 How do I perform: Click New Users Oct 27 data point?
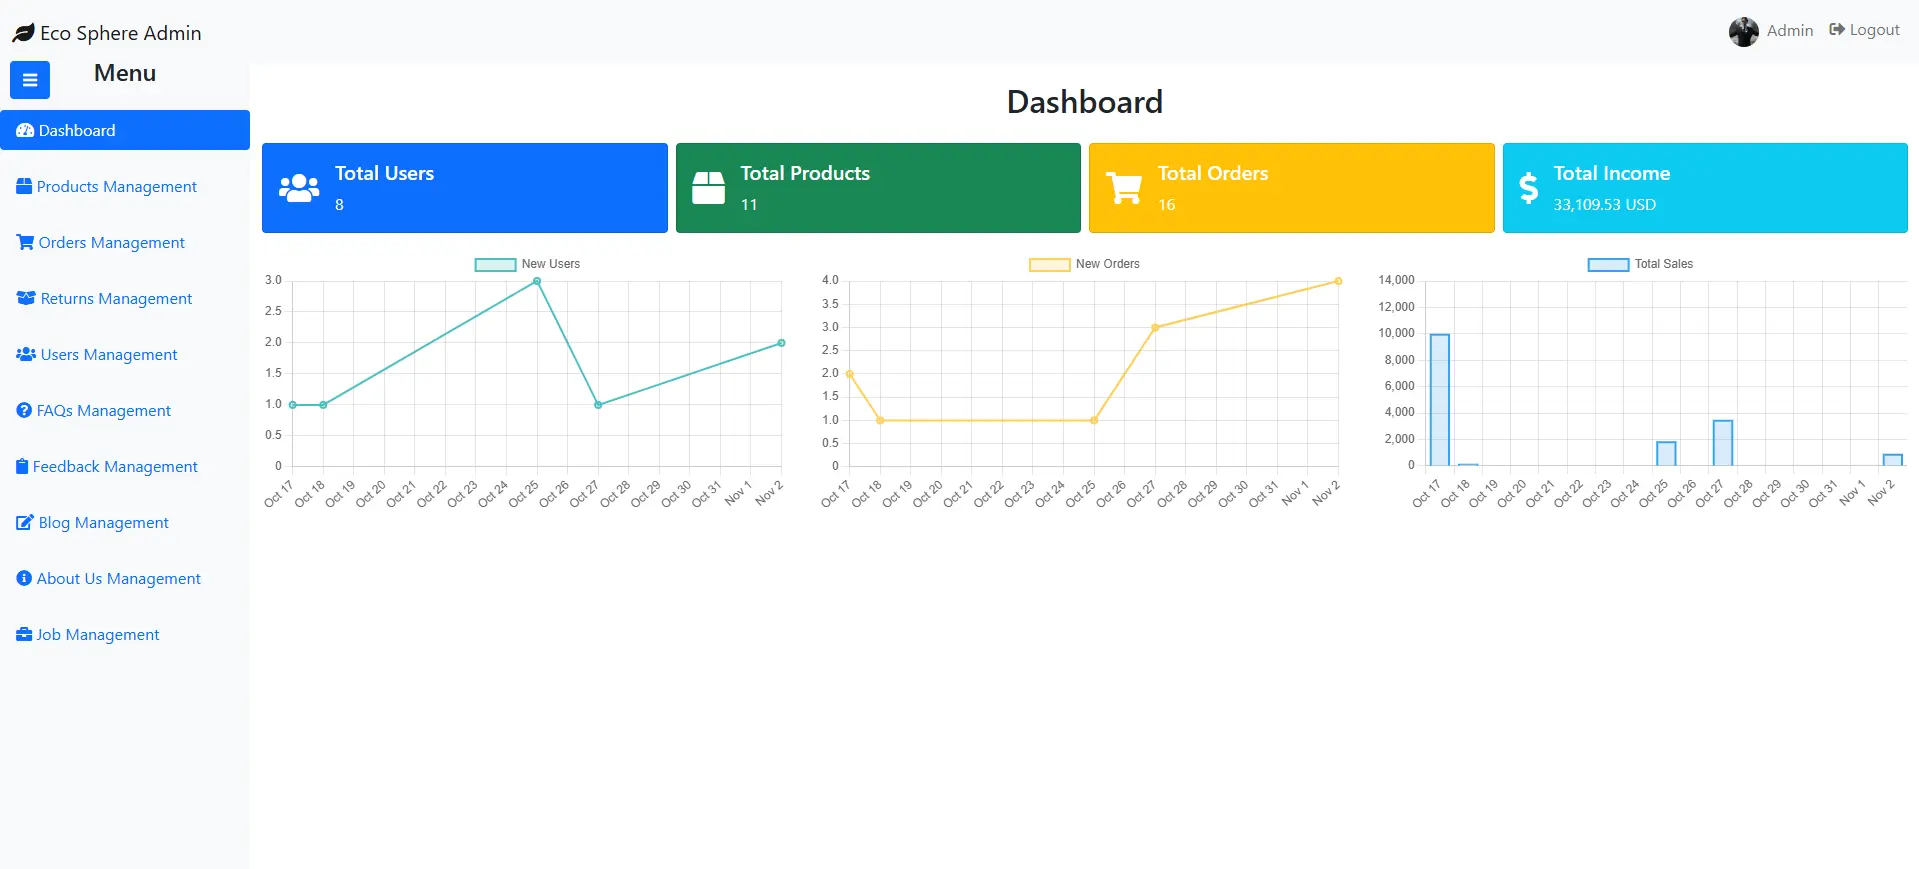[x=598, y=405]
